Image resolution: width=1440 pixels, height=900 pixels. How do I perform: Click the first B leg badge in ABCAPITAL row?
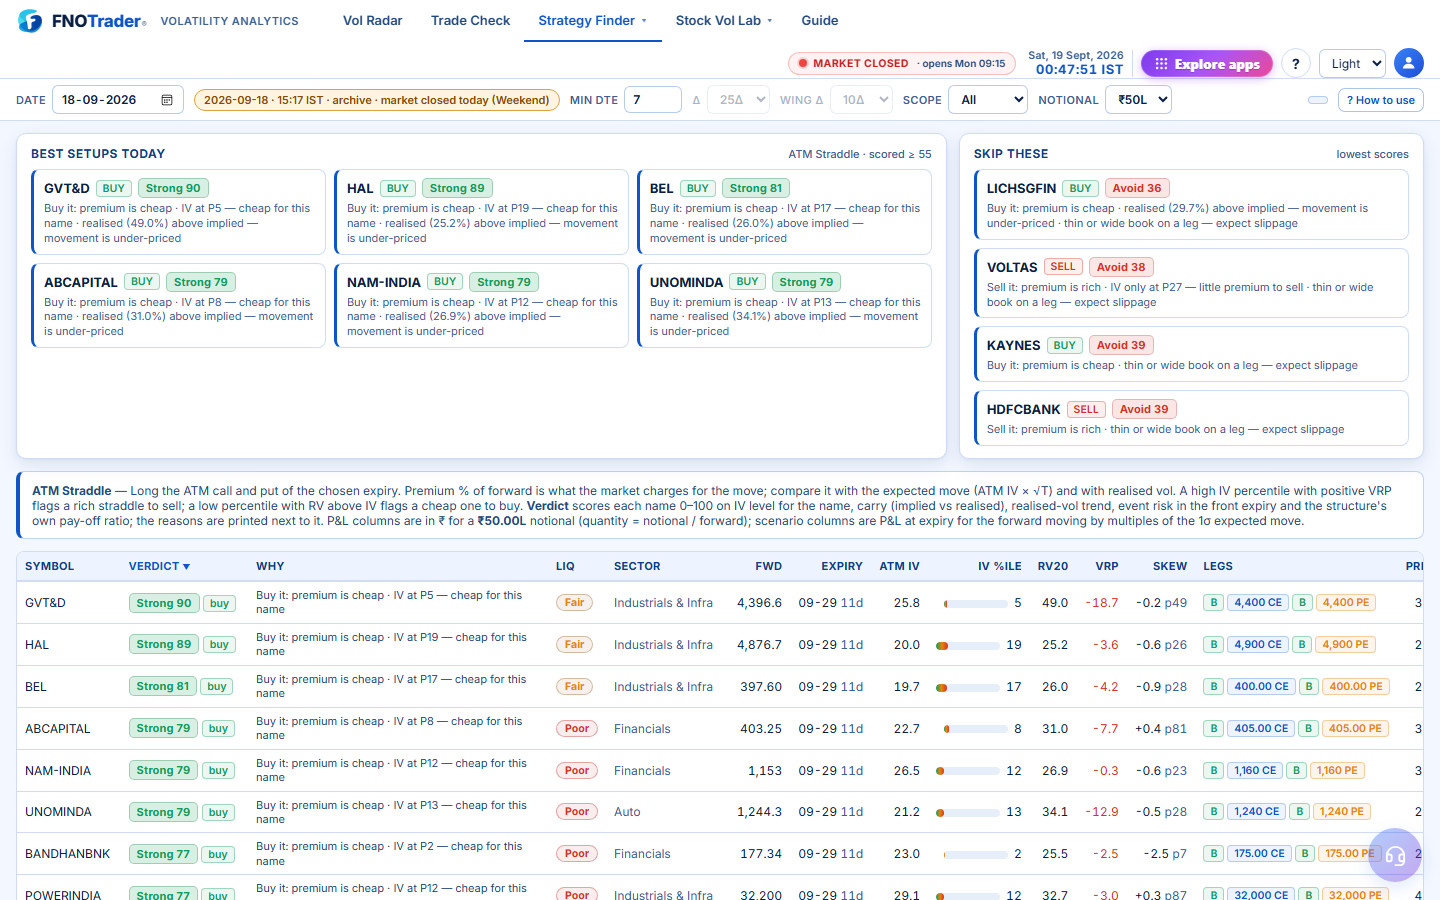[1213, 729]
